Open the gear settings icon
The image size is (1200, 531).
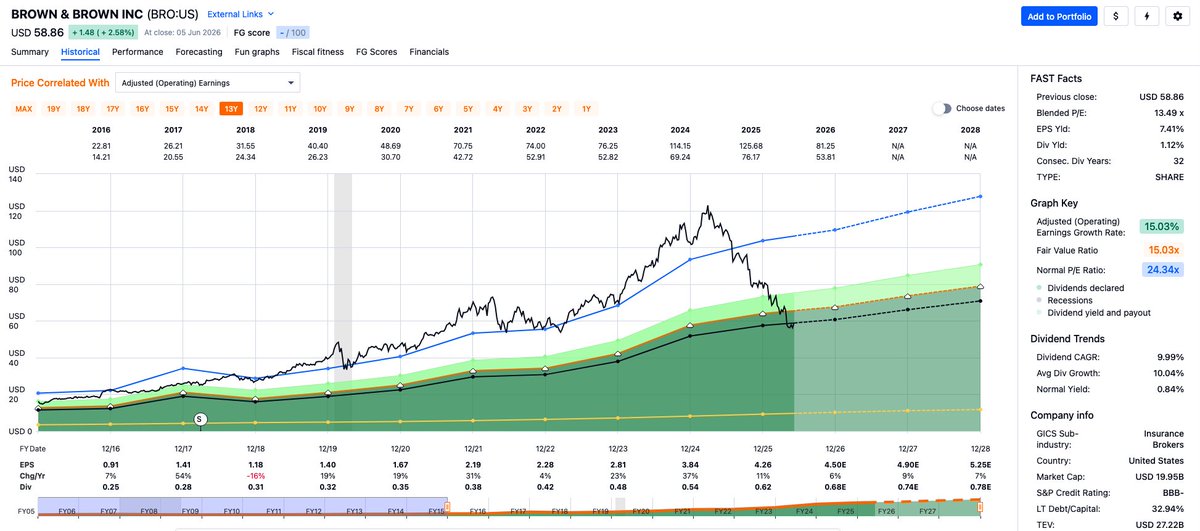click(x=1177, y=16)
